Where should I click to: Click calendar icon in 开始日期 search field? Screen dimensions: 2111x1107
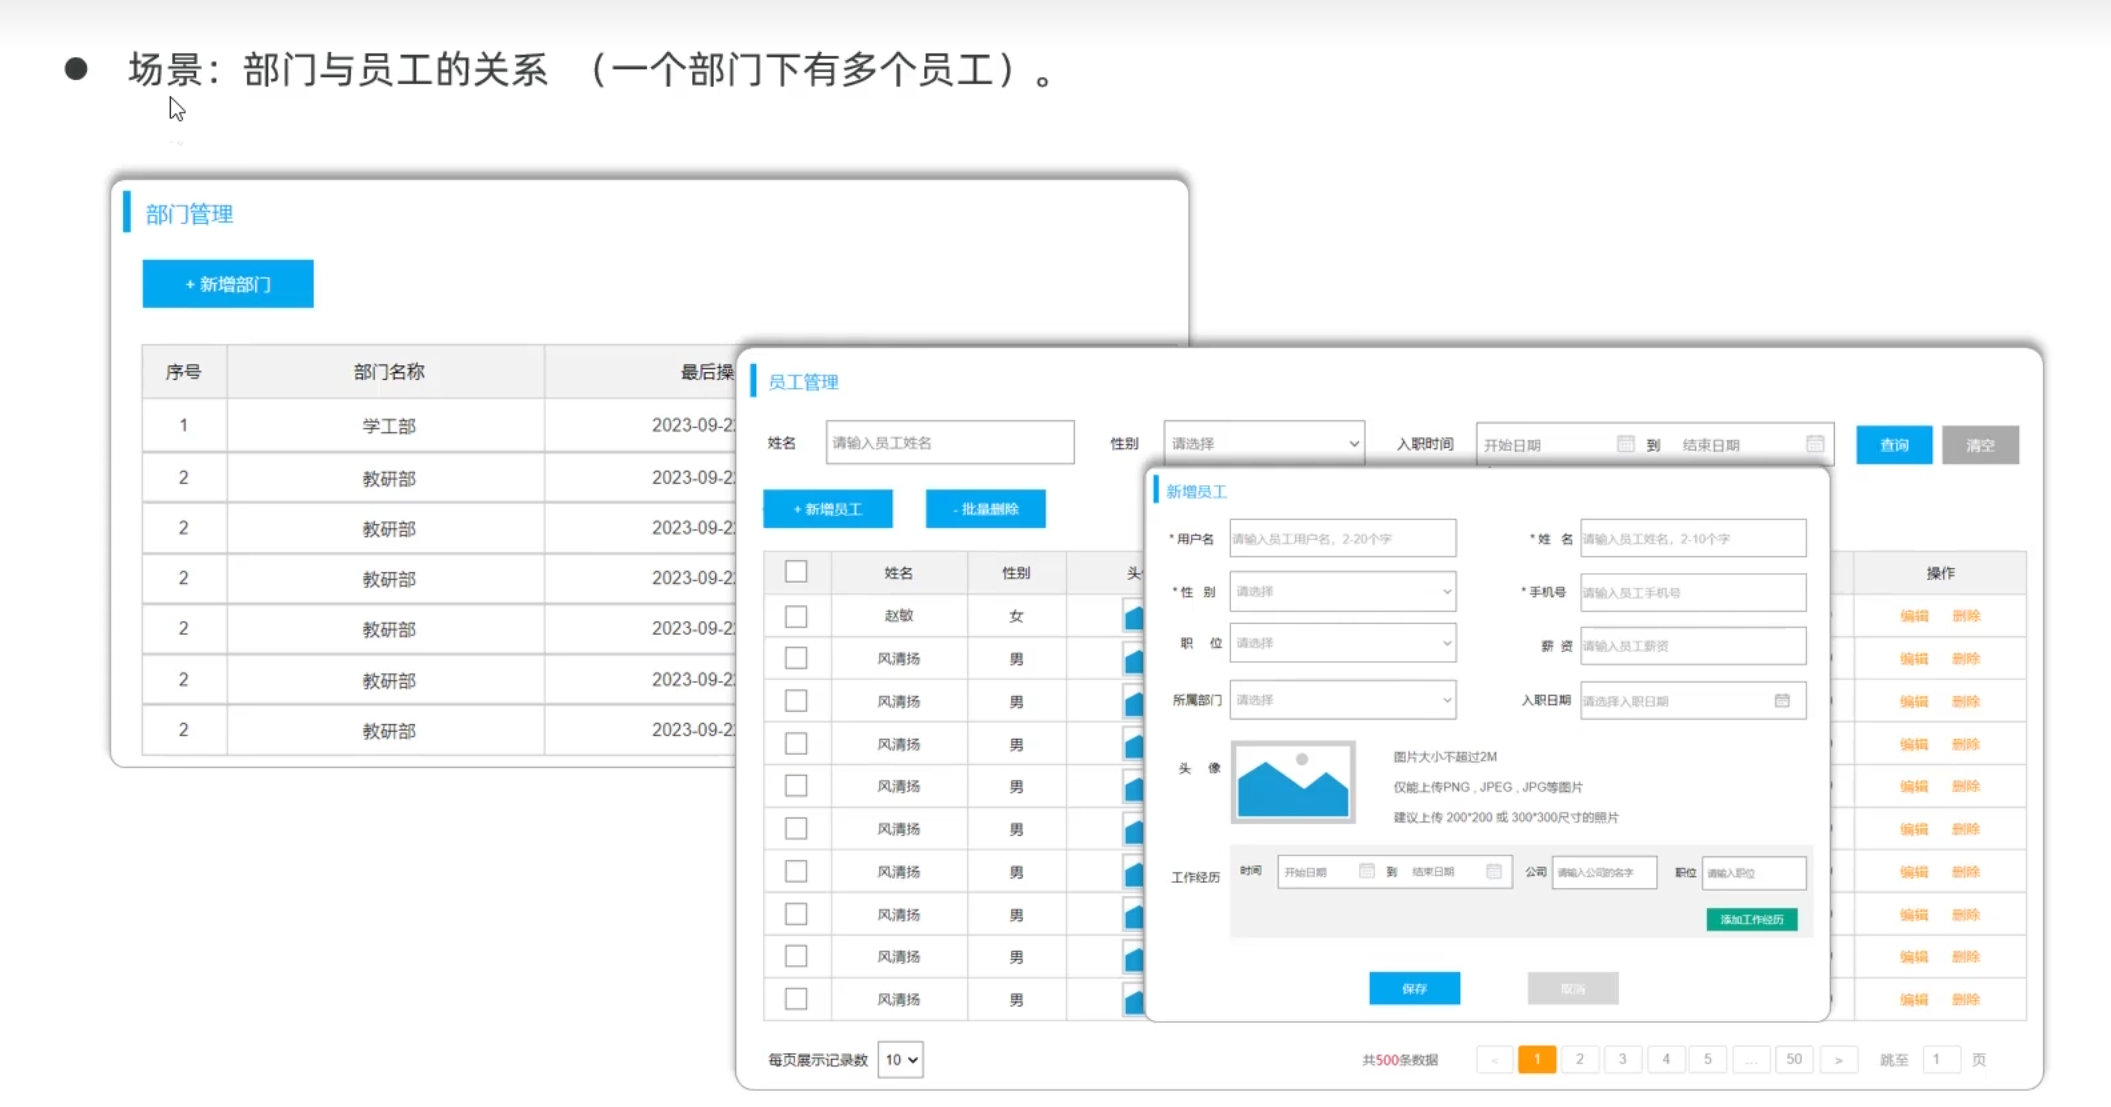point(1625,444)
